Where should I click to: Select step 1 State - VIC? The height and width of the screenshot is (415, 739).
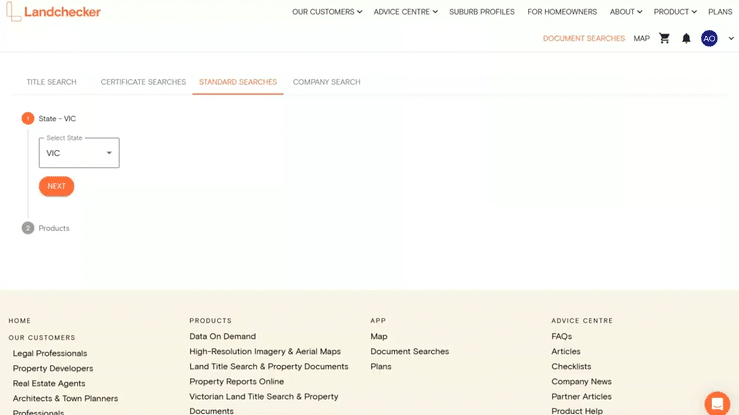coord(49,118)
